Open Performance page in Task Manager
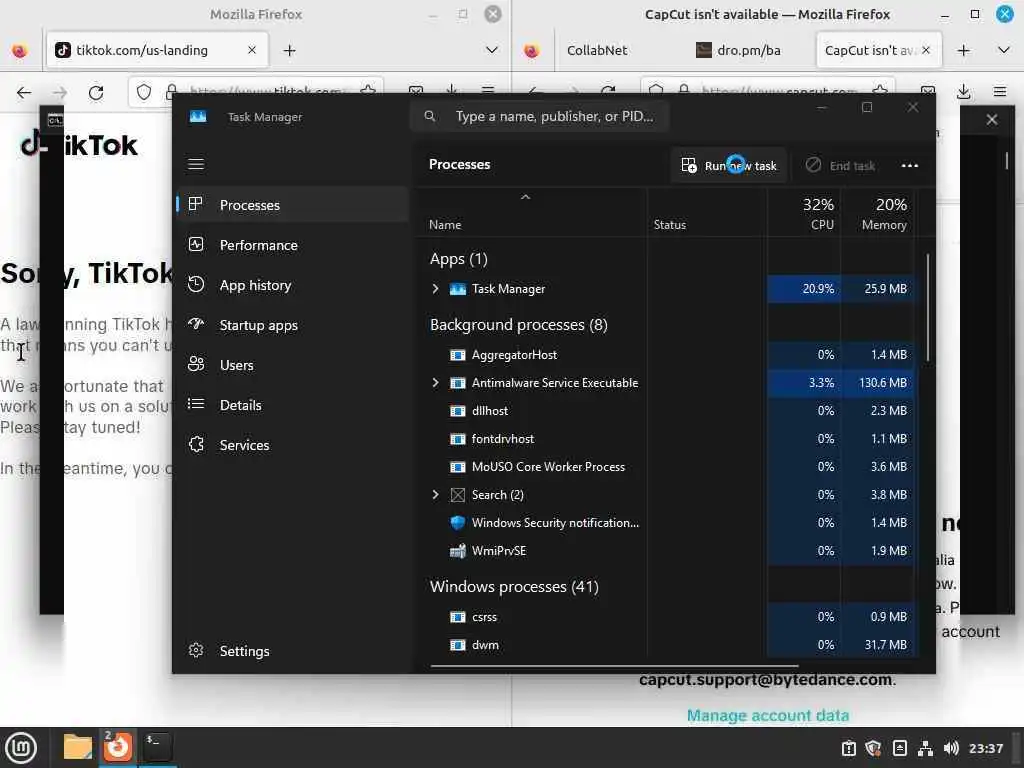 [293, 245]
